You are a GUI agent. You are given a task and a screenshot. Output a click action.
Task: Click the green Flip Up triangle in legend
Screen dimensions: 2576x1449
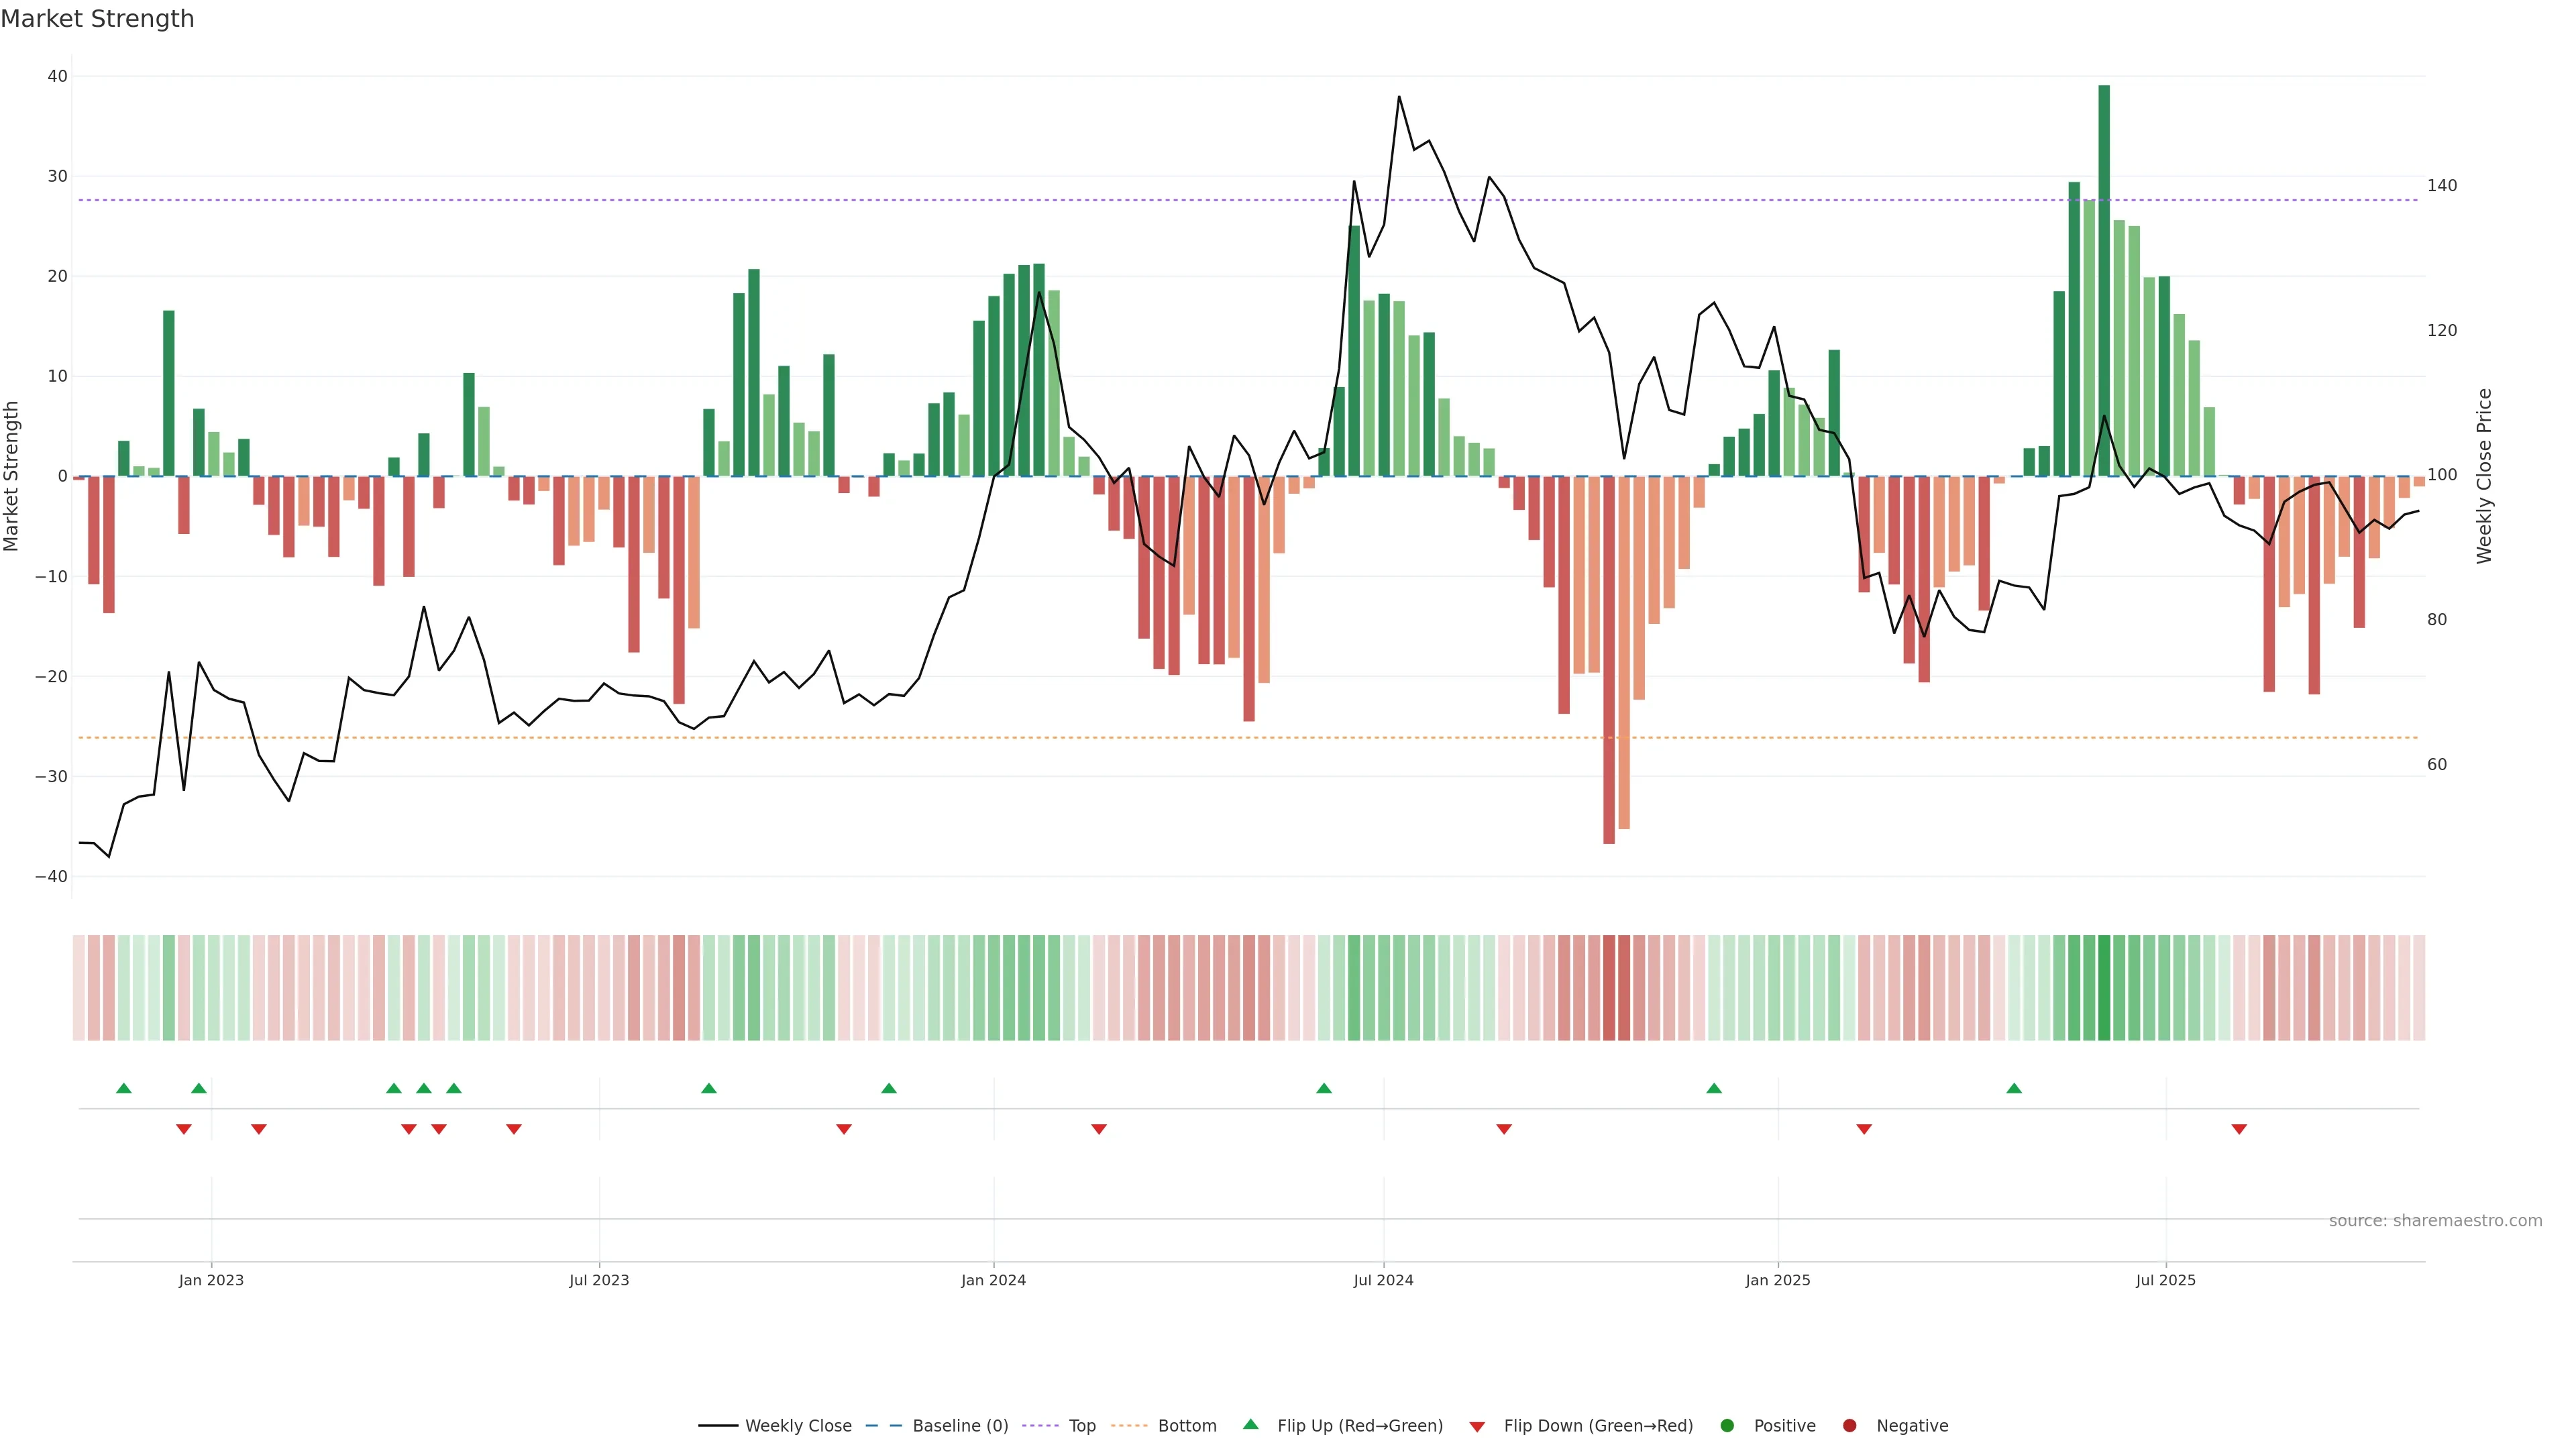point(1250,1425)
